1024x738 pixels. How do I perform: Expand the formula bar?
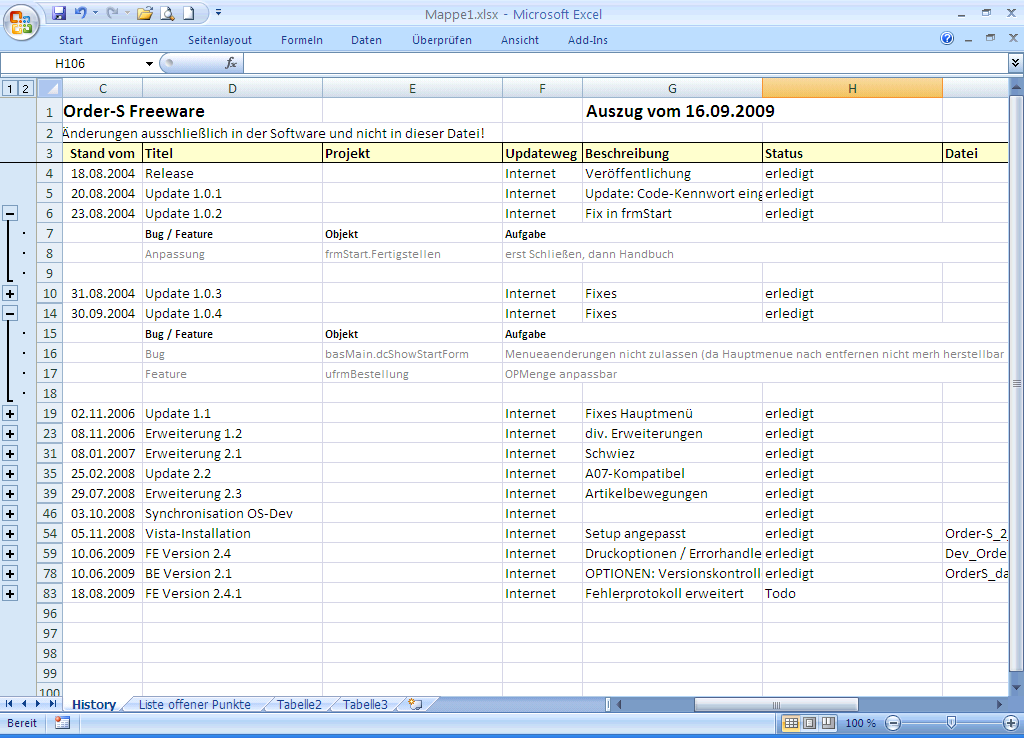pyautogui.click(x=1015, y=63)
